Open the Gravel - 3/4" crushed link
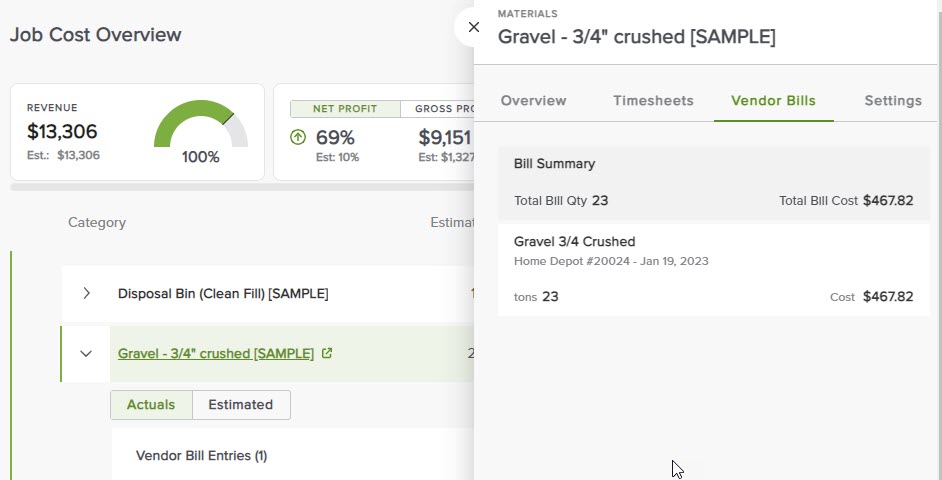The image size is (942, 480). [216, 353]
